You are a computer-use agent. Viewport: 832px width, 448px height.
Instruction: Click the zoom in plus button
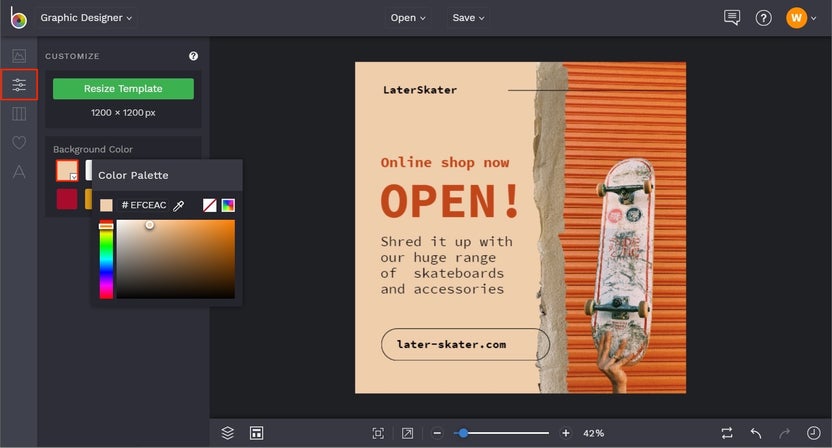566,433
